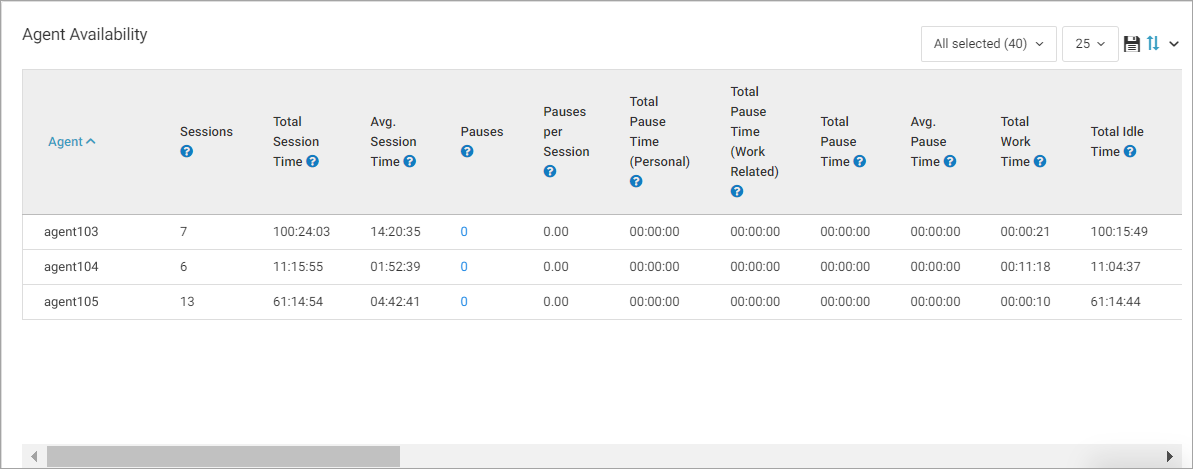1193x469 pixels.
Task: Click Pauses value 0 for agent104
Action: (x=464, y=266)
